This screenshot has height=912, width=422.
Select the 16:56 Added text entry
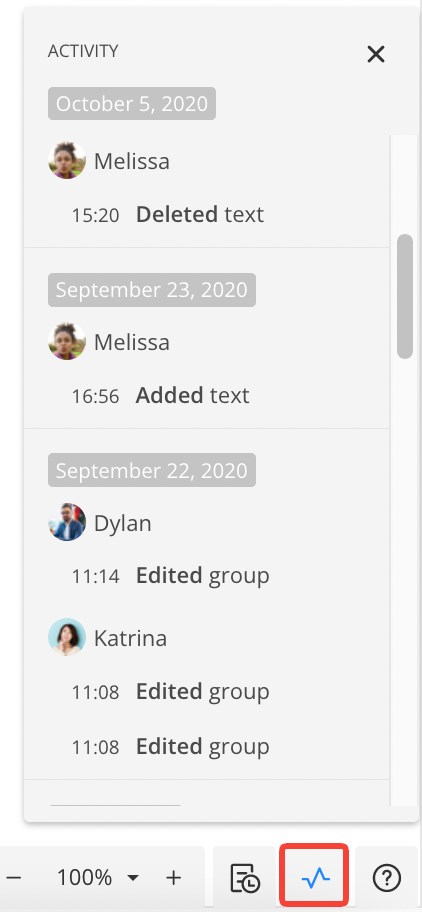click(160, 396)
